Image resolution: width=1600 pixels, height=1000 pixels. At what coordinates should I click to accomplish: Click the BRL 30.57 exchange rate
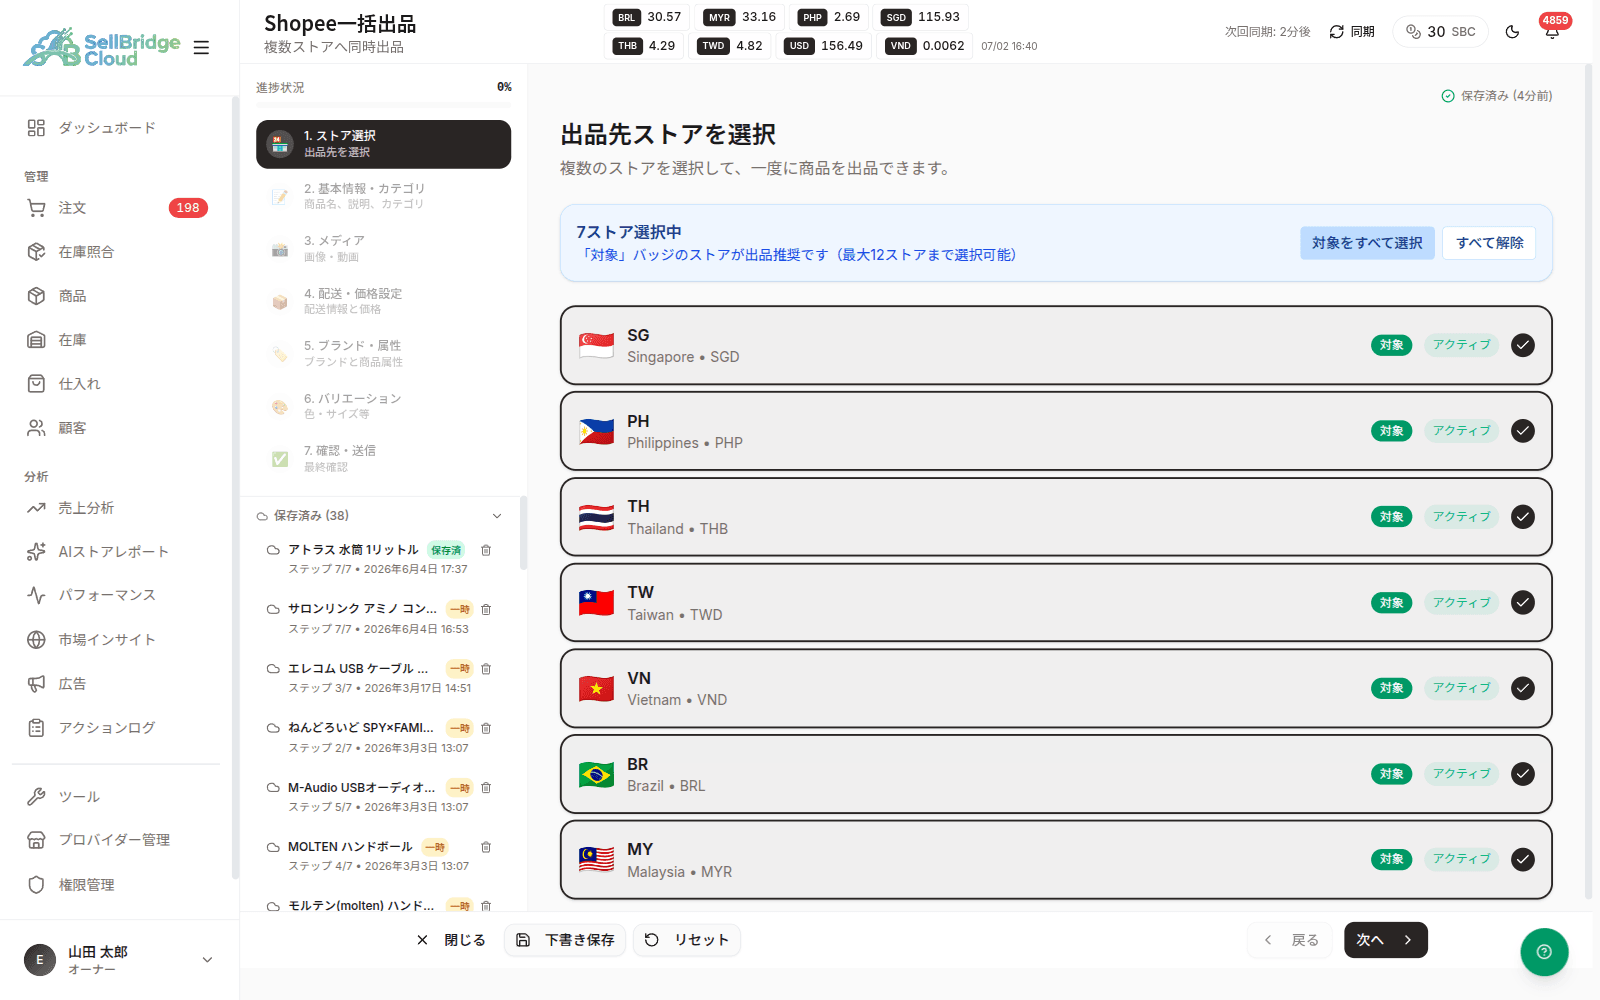647,17
